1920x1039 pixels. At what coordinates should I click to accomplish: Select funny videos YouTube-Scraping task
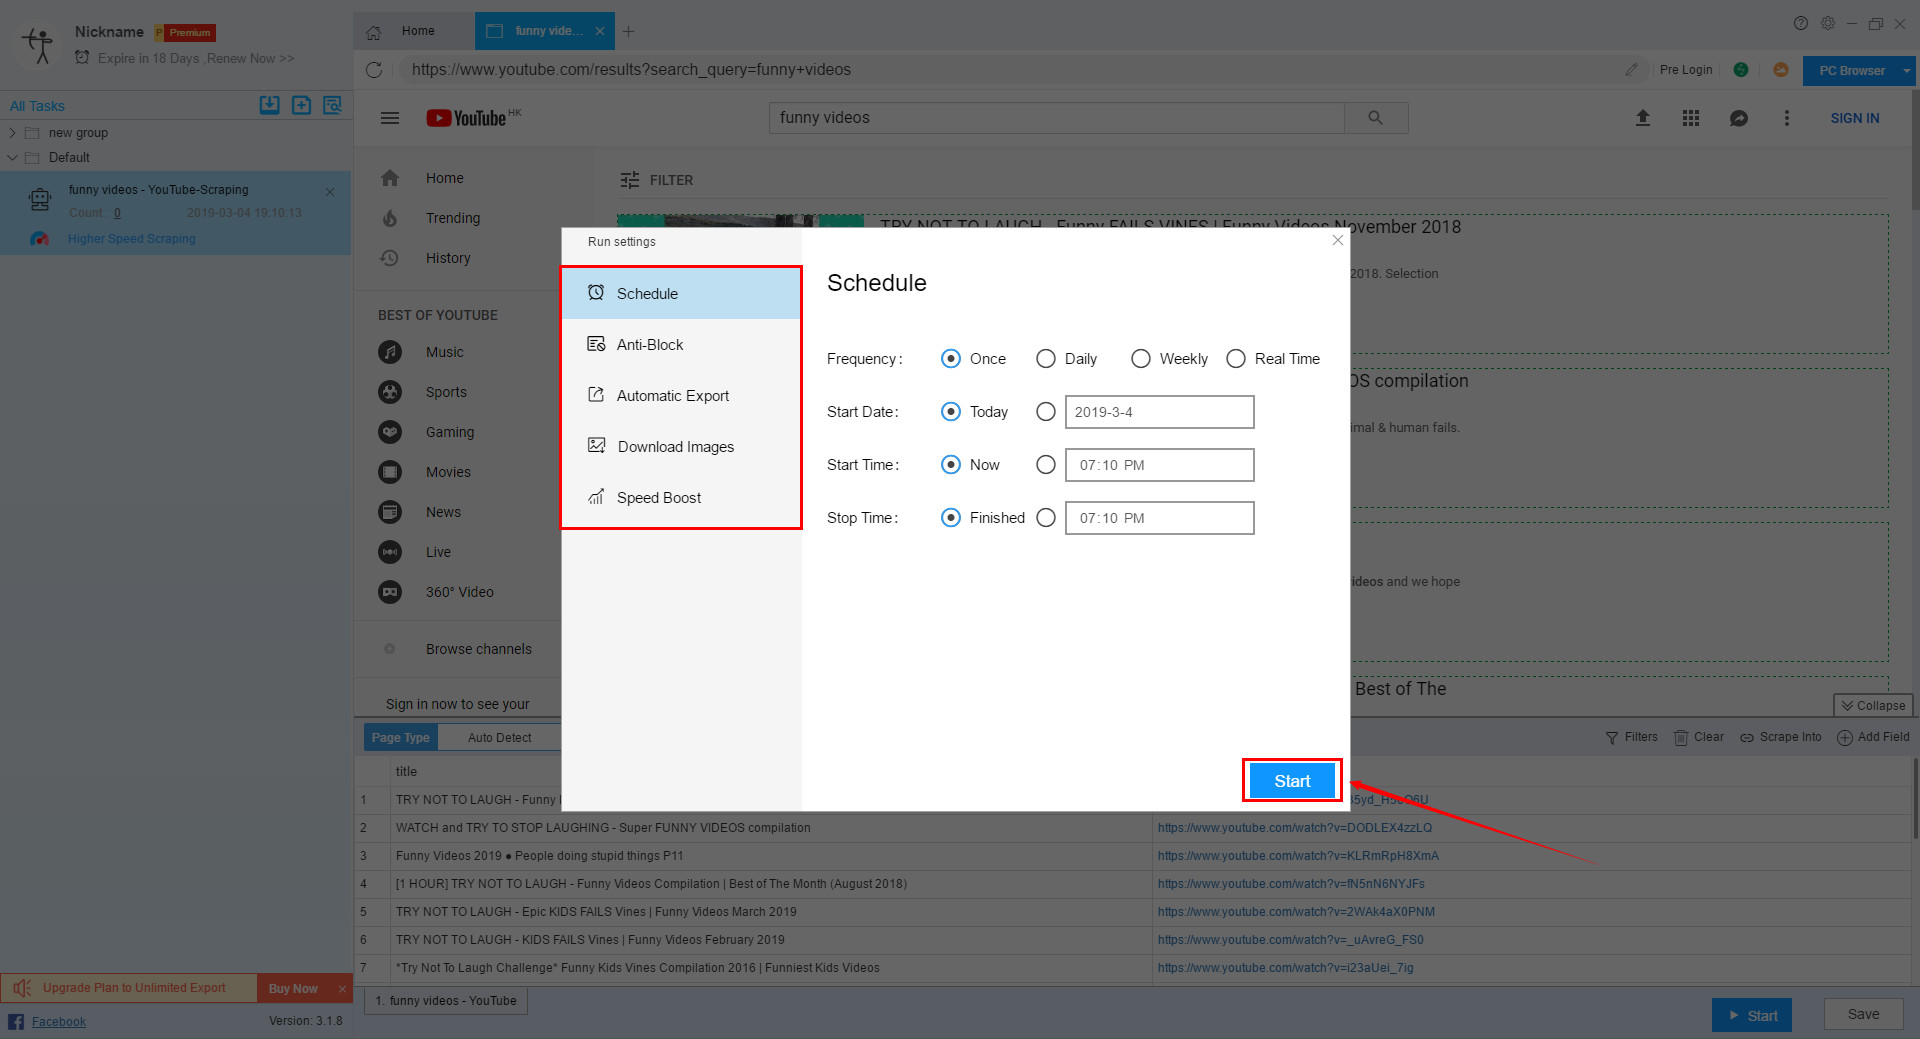[x=175, y=213]
